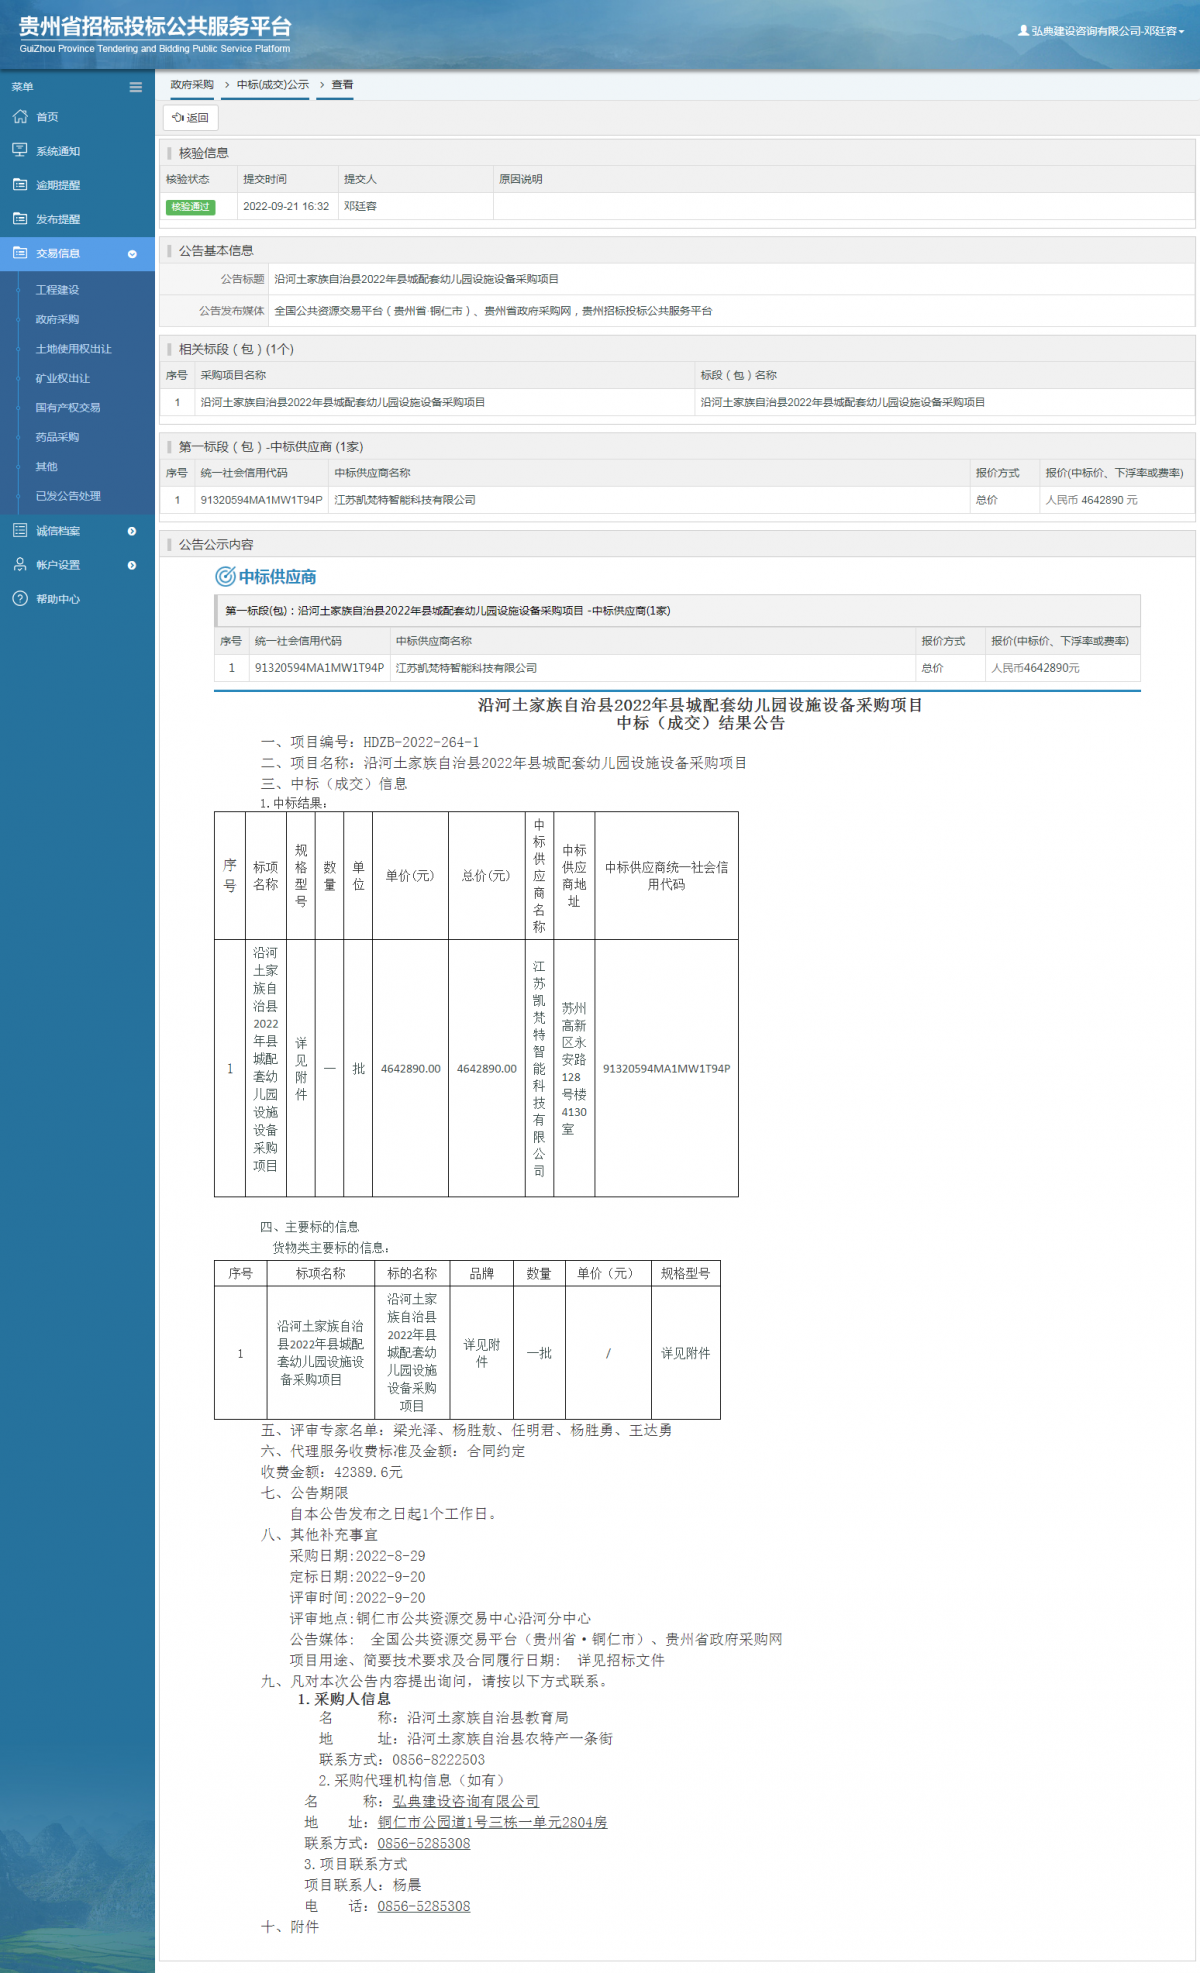
Task: Select 土地使用权出让 submenu item
Action: point(73,349)
